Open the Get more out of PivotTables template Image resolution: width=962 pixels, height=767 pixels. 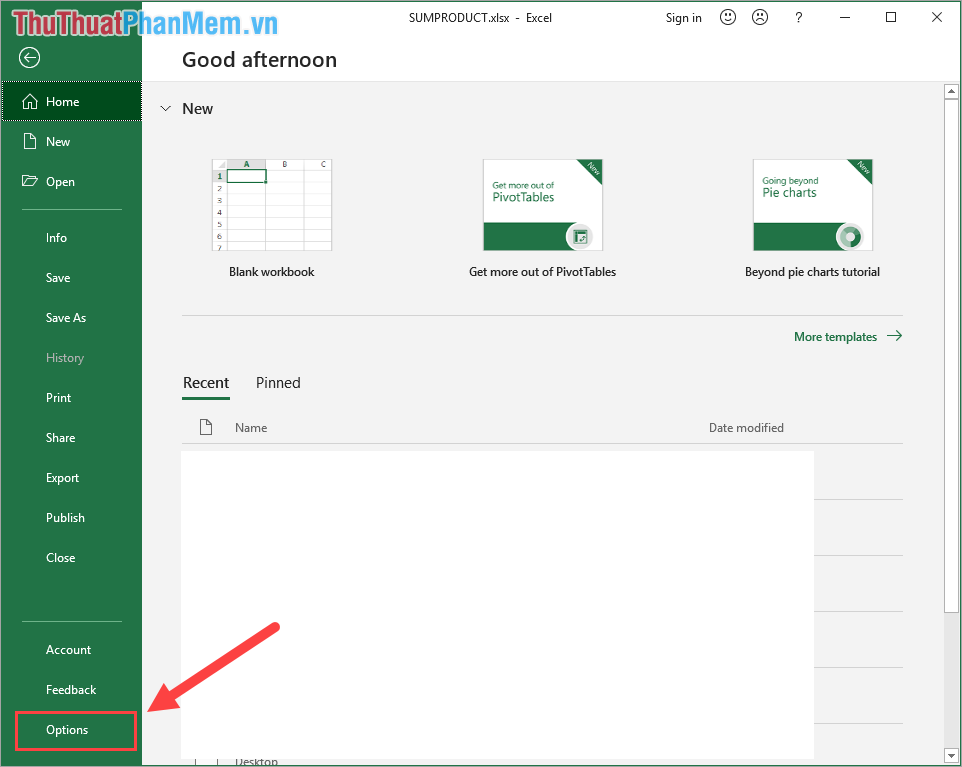tap(542, 205)
